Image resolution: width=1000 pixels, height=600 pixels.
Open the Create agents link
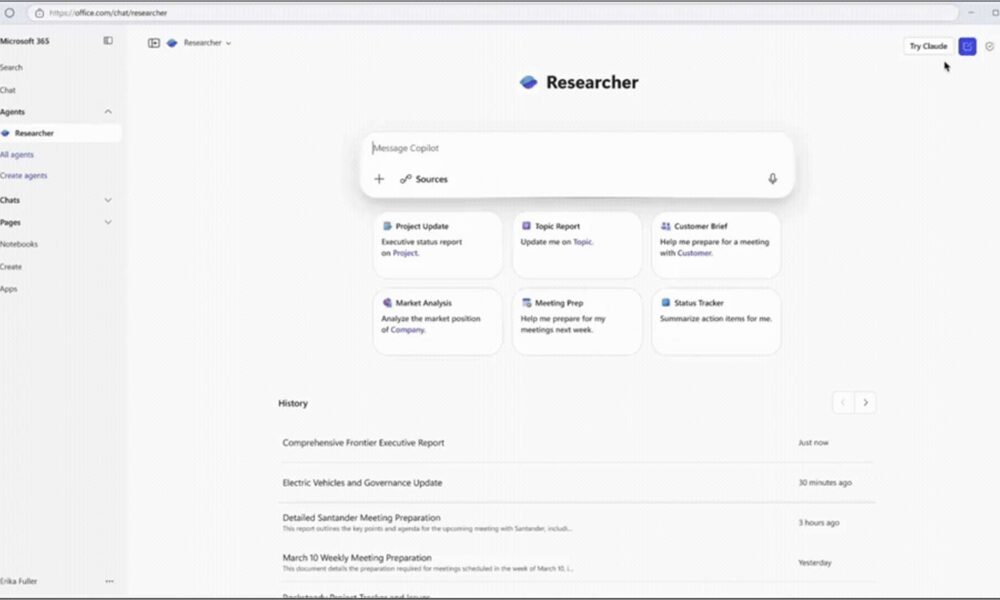tap(24, 175)
